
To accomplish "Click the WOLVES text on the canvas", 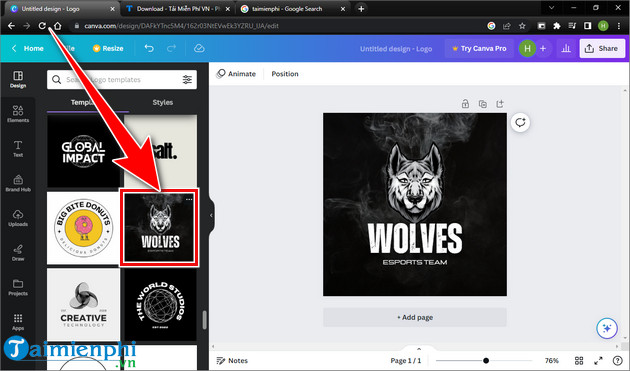I will [x=415, y=238].
